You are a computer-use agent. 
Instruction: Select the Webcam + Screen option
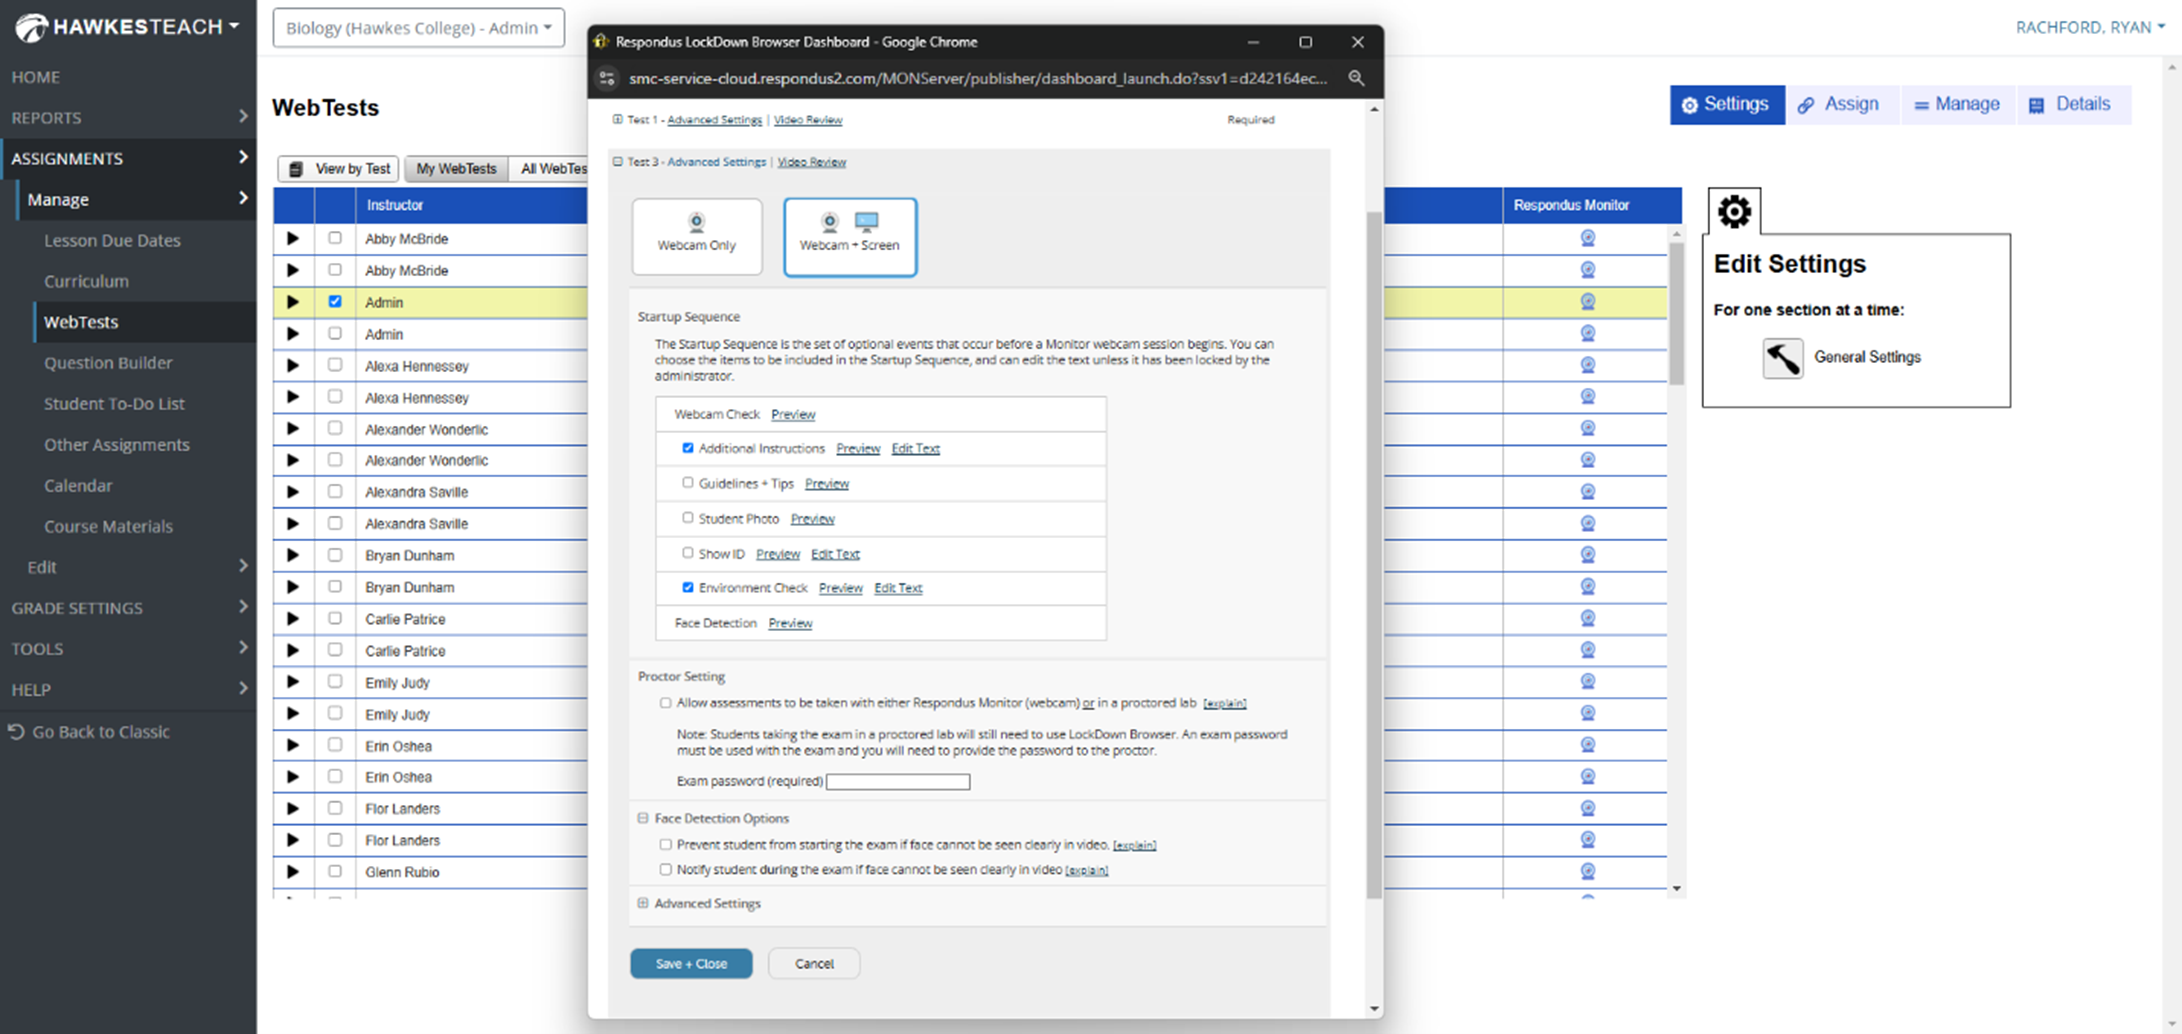coord(849,236)
